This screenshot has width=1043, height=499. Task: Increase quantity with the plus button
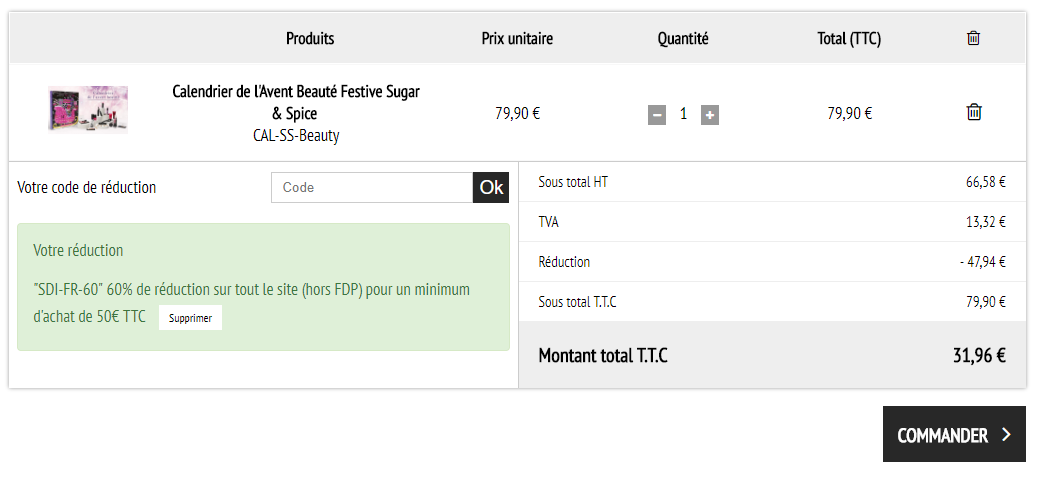710,115
